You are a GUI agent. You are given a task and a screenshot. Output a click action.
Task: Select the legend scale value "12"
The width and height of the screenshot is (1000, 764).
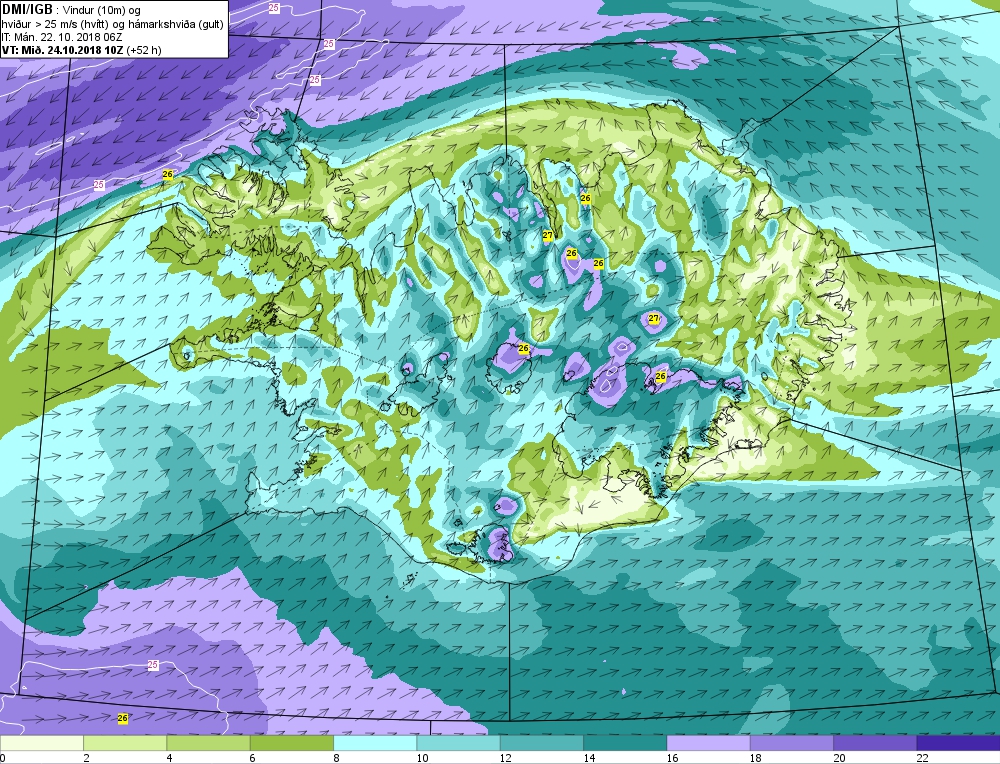click(506, 758)
